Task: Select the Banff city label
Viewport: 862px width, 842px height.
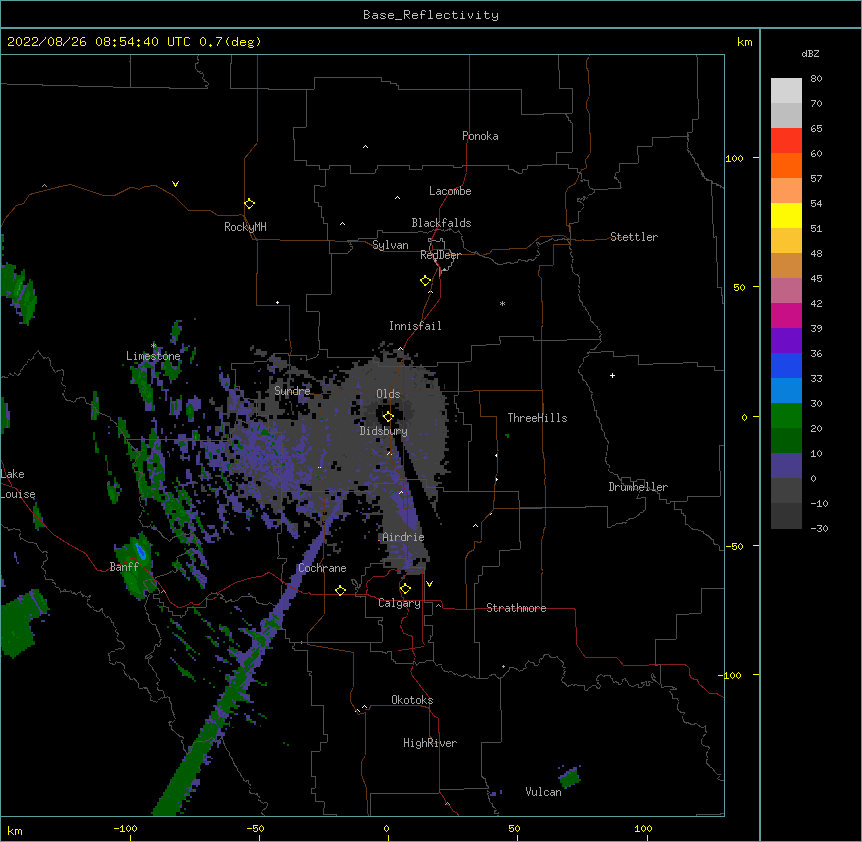Action: [x=124, y=567]
